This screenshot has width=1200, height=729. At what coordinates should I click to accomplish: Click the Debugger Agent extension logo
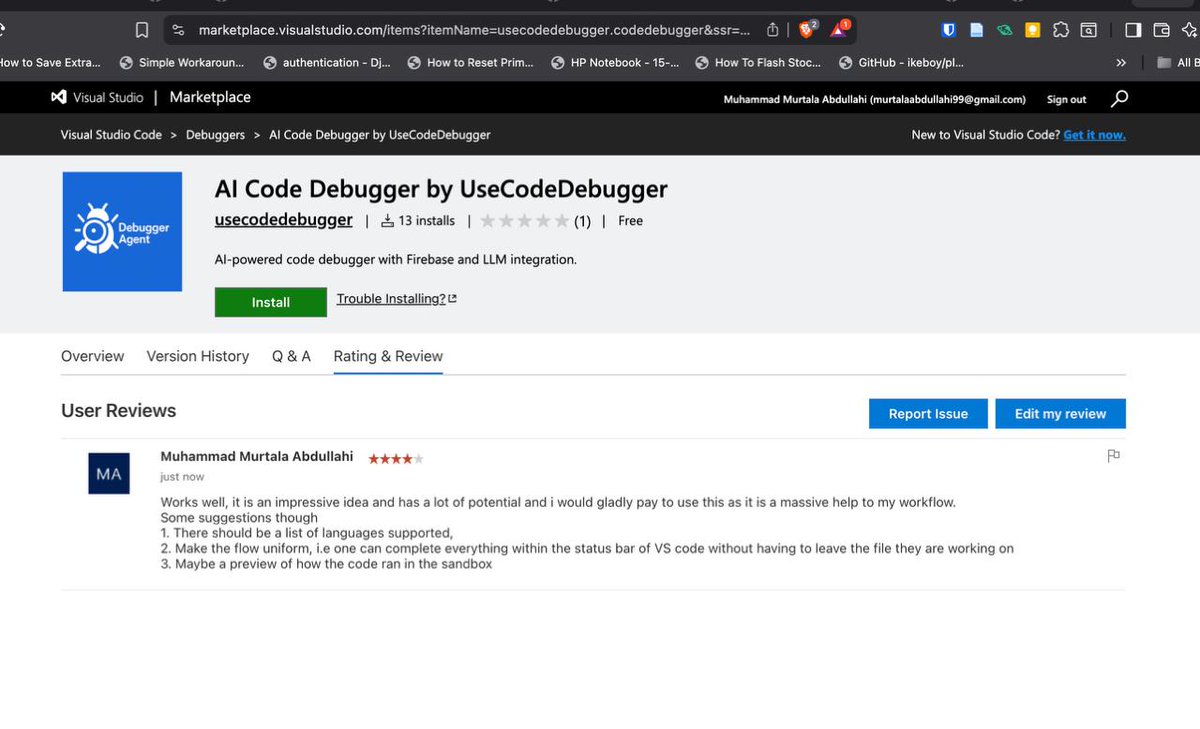122,232
